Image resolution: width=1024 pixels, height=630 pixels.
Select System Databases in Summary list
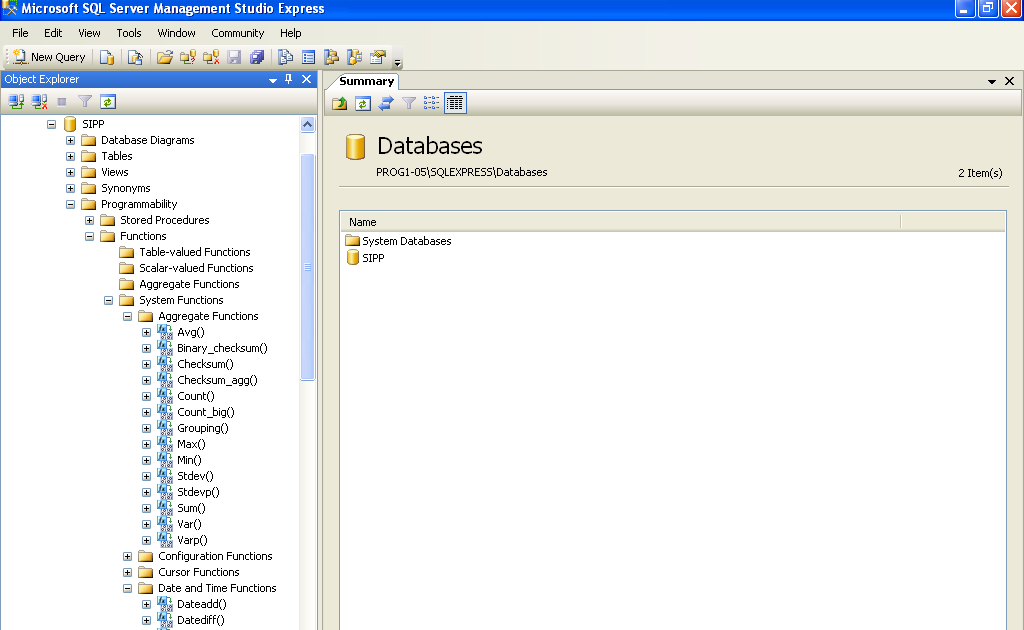point(406,241)
